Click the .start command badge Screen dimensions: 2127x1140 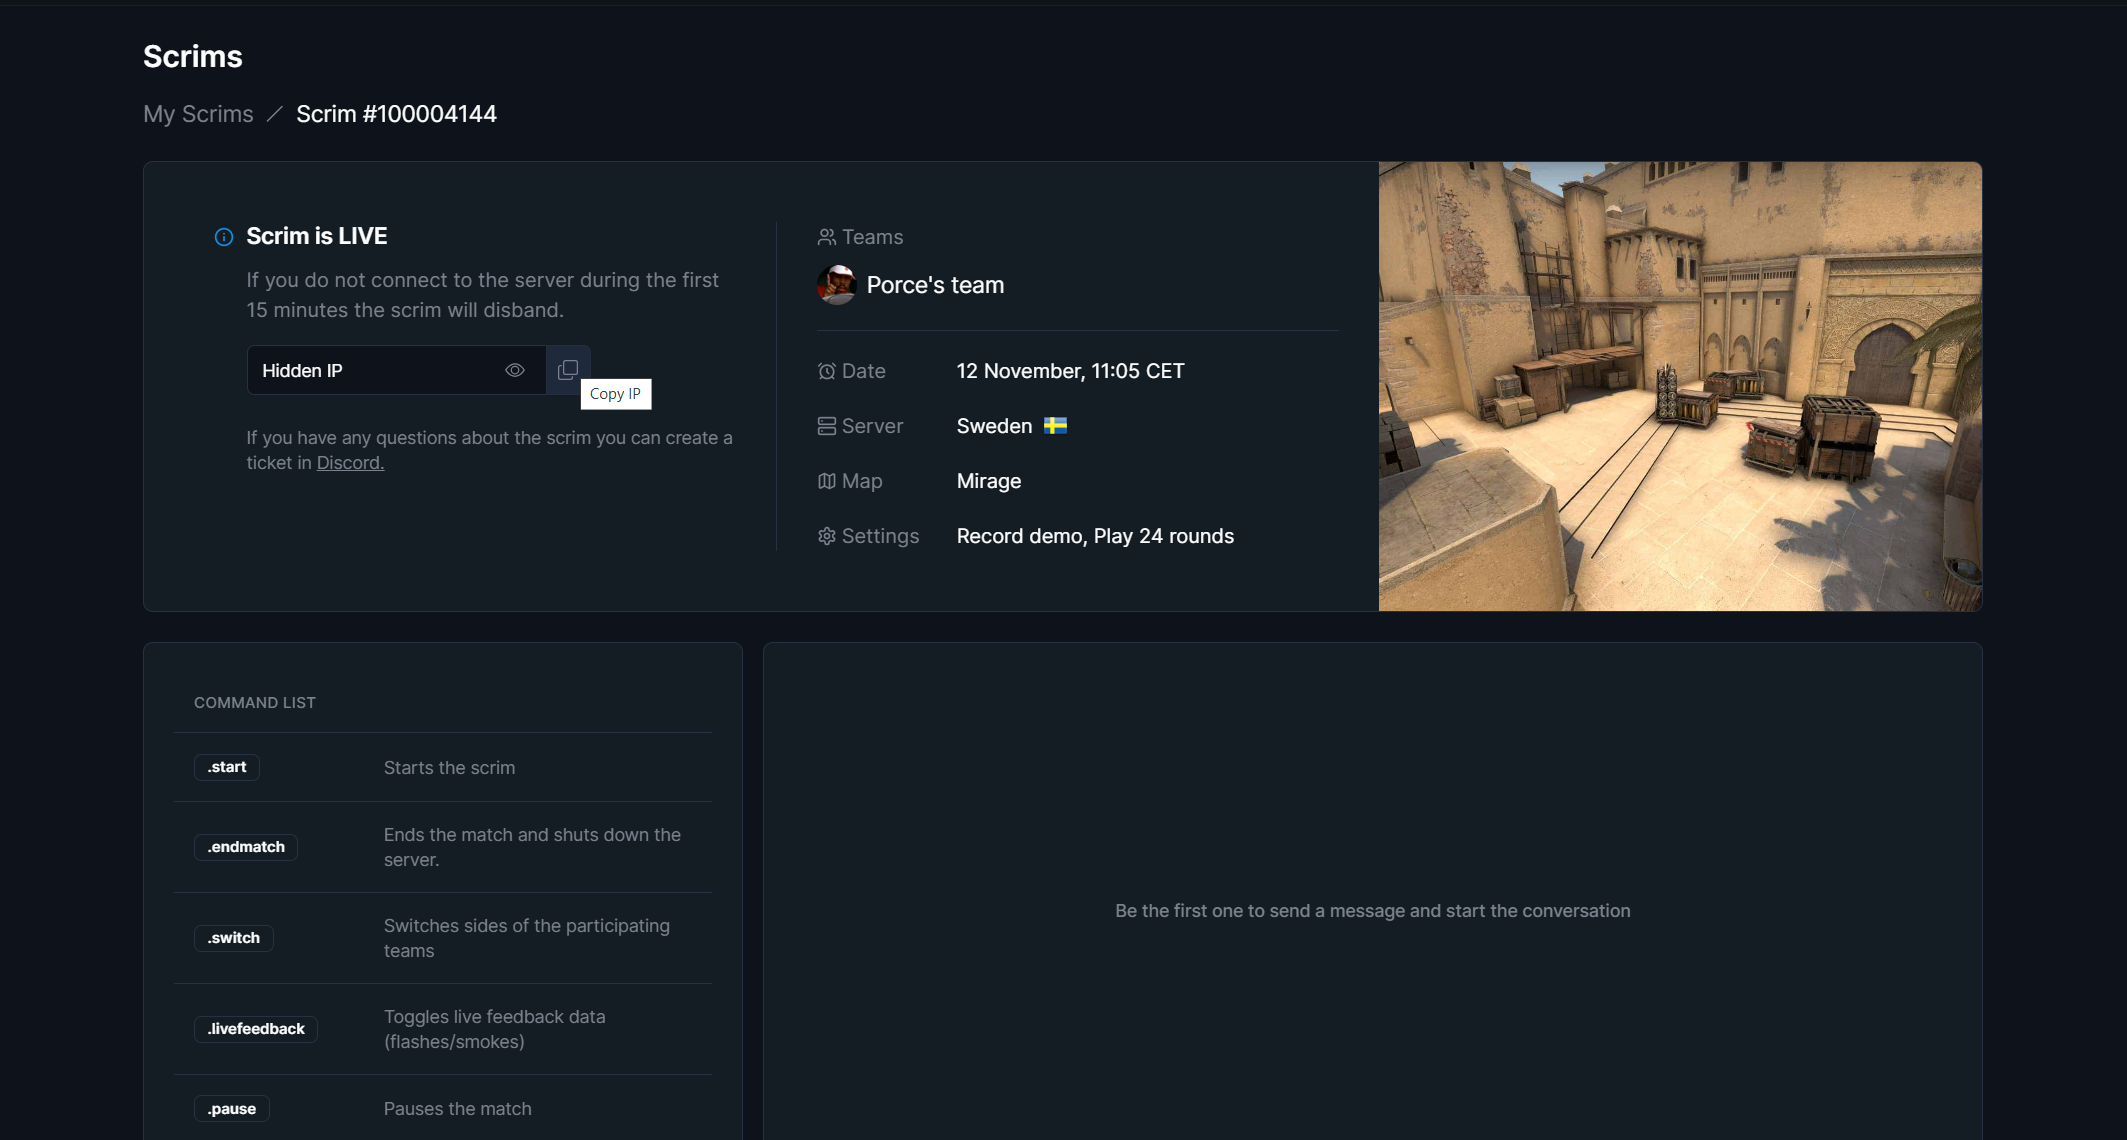(x=227, y=767)
